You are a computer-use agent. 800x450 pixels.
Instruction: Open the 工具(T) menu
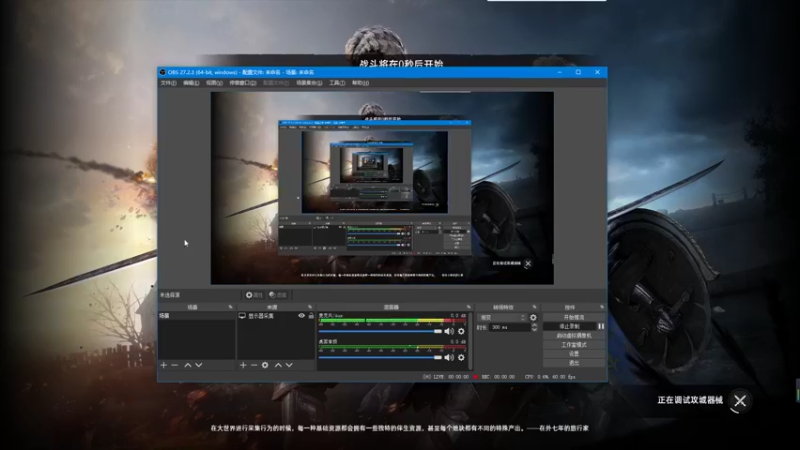click(x=337, y=83)
